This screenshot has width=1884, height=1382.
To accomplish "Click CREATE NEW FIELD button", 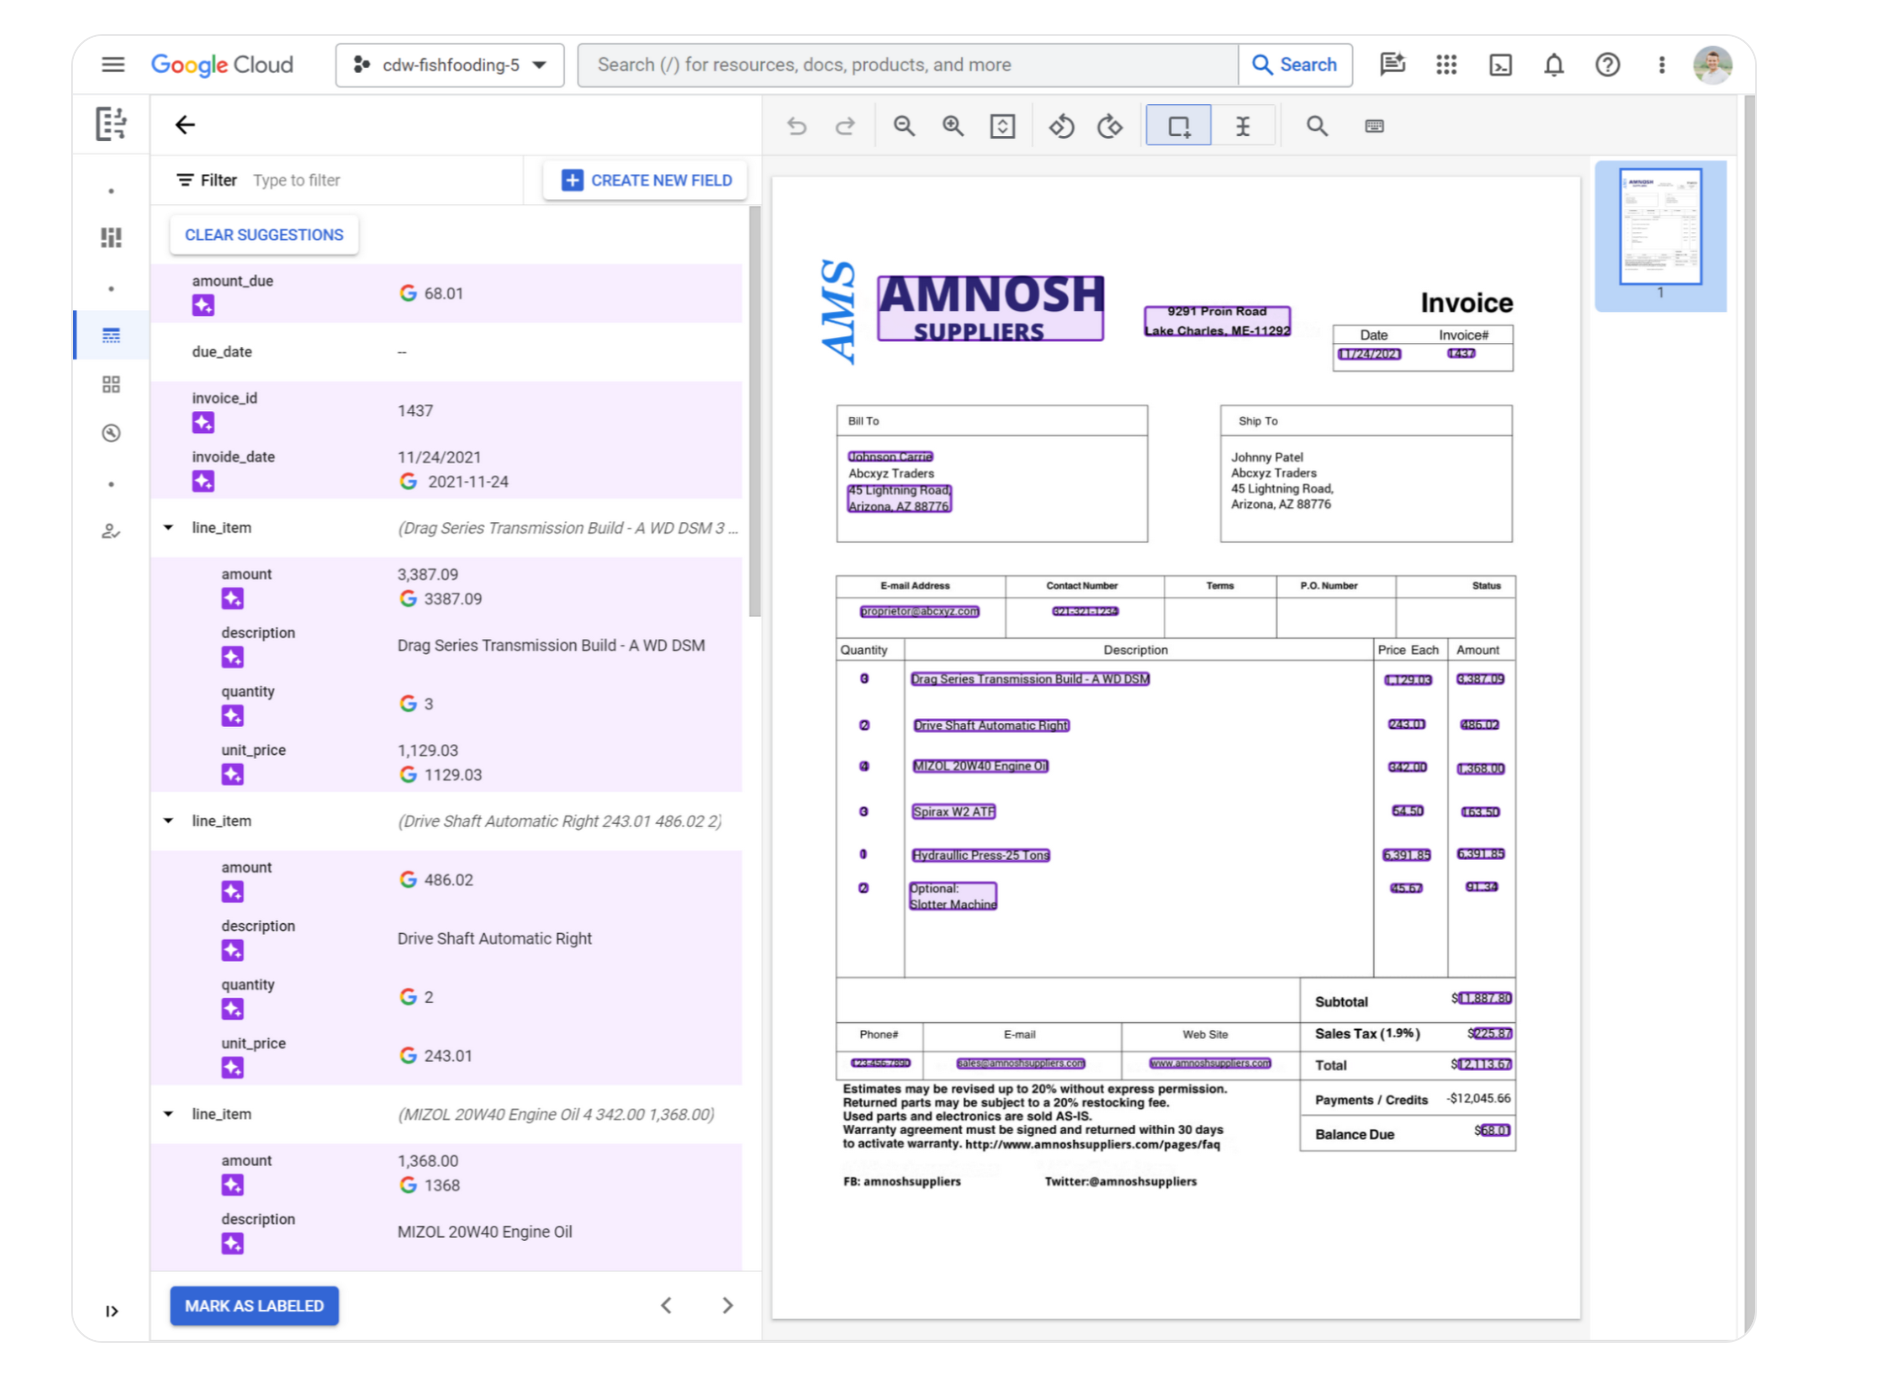I will coord(646,180).
